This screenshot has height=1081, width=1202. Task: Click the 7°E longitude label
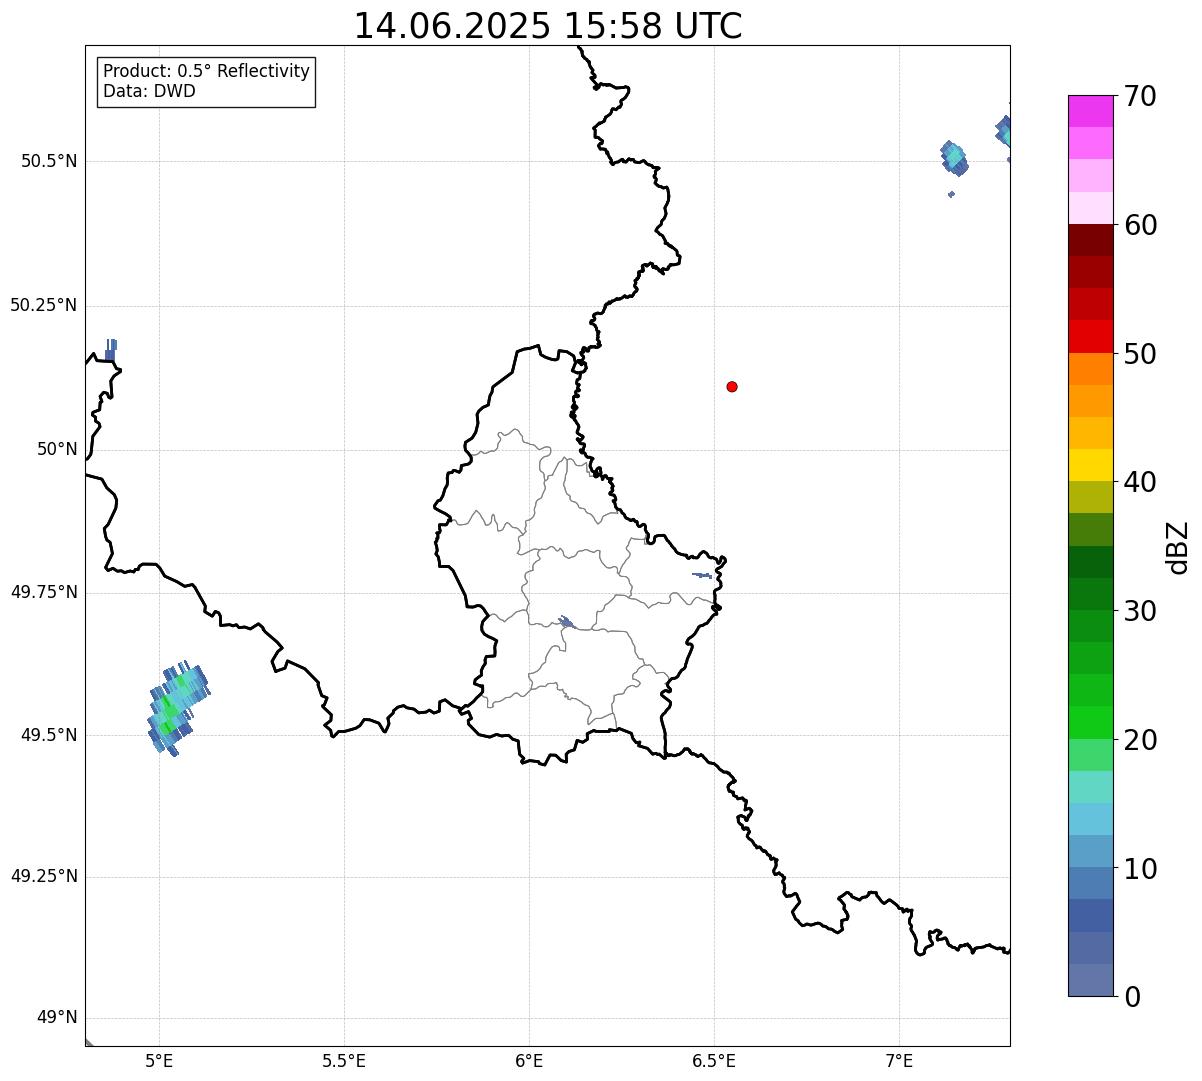(x=899, y=1060)
